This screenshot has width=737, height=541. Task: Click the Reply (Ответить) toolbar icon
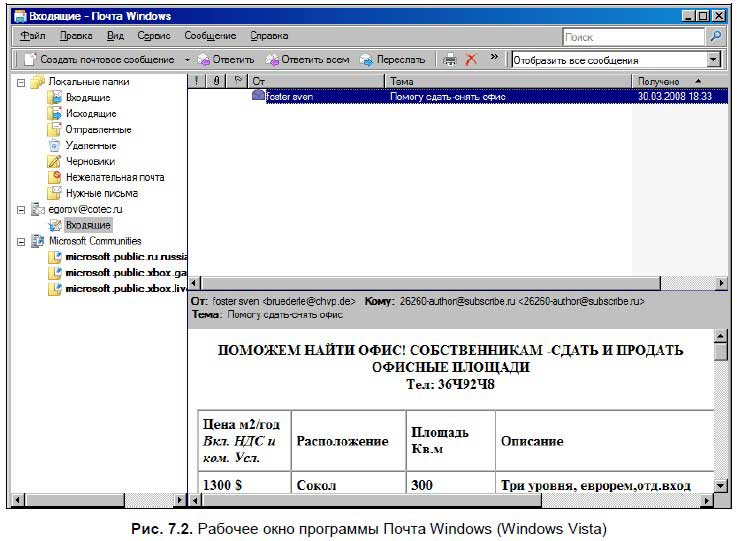pos(203,60)
